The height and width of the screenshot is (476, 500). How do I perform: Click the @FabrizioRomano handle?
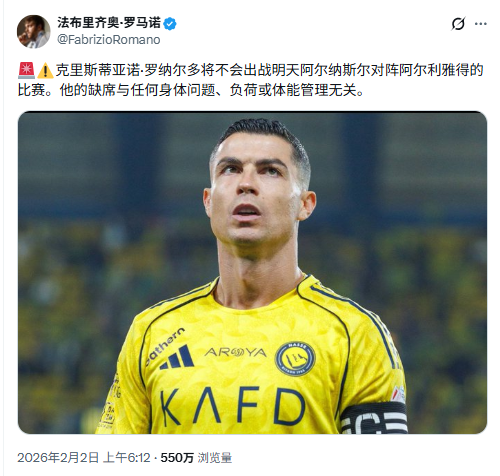click(x=109, y=40)
